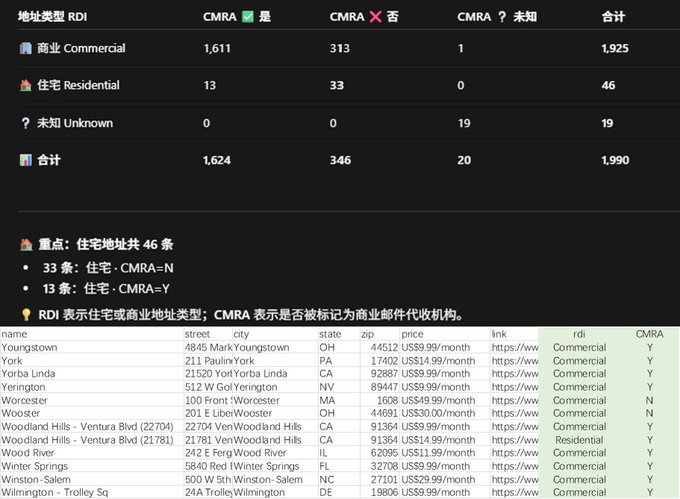The height and width of the screenshot is (499, 680).
Task: Select the CMRA spreadsheet column header cell
Action: tap(649, 334)
